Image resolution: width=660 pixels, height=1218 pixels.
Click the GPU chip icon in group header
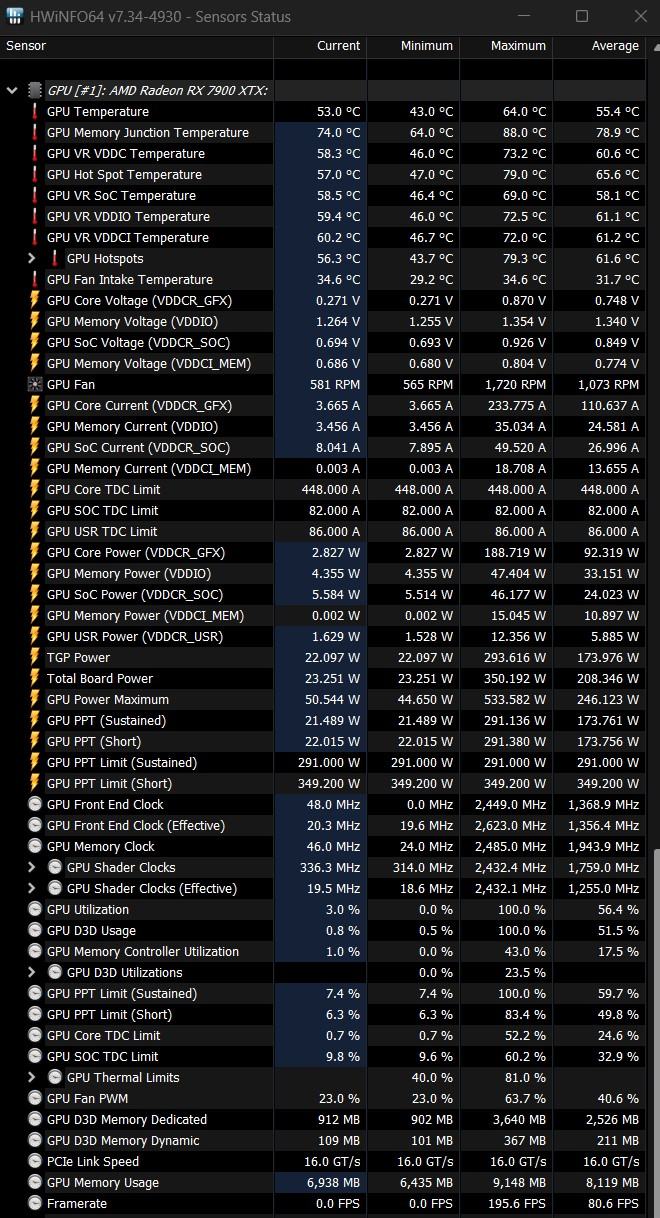pyautogui.click(x=35, y=90)
